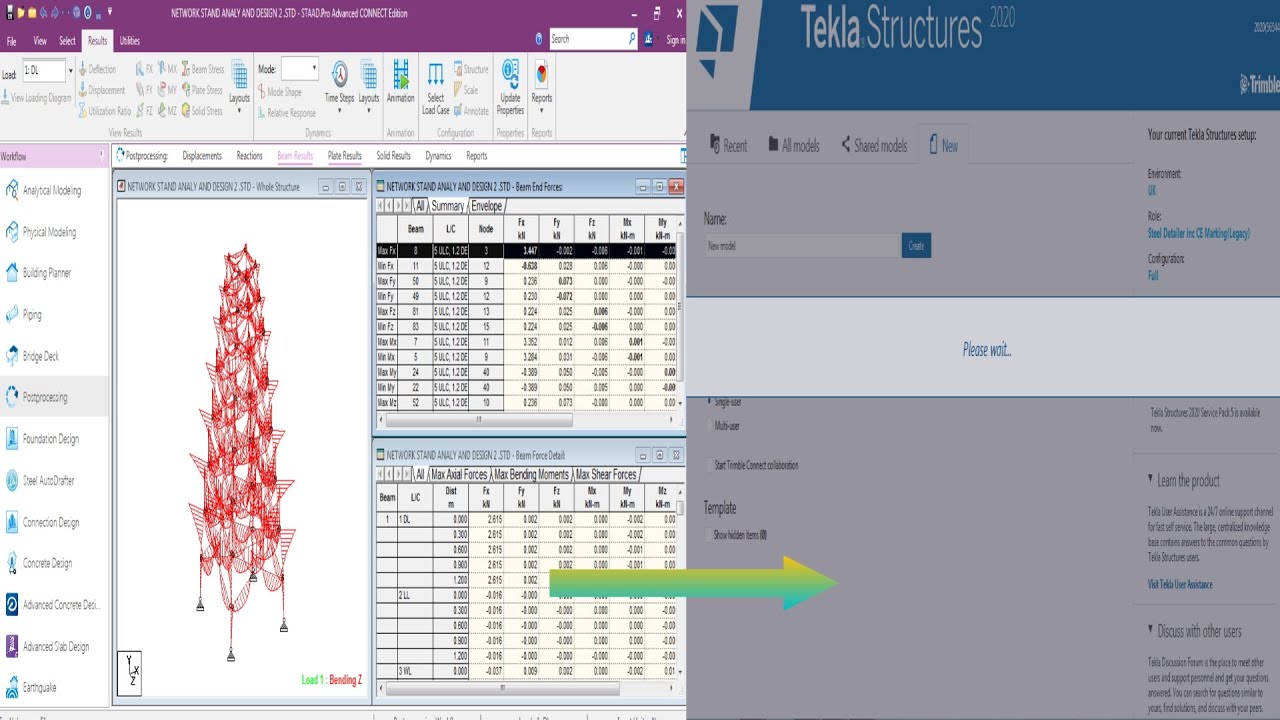The image size is (1280, 720).
Task: Click the STAAD Search box
Action: [x=592, y=39]
